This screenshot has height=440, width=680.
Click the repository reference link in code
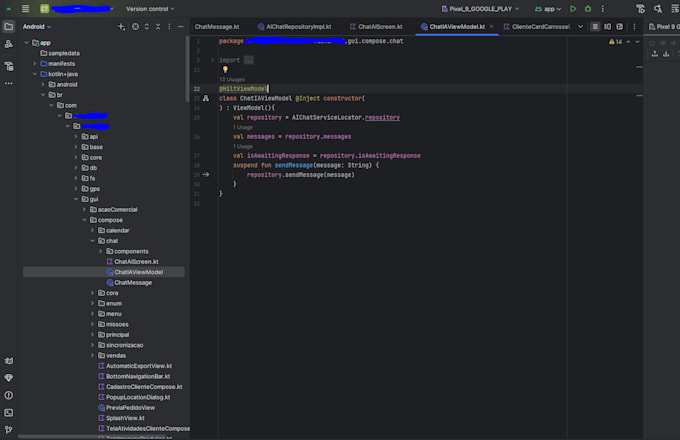click(382, 117)
